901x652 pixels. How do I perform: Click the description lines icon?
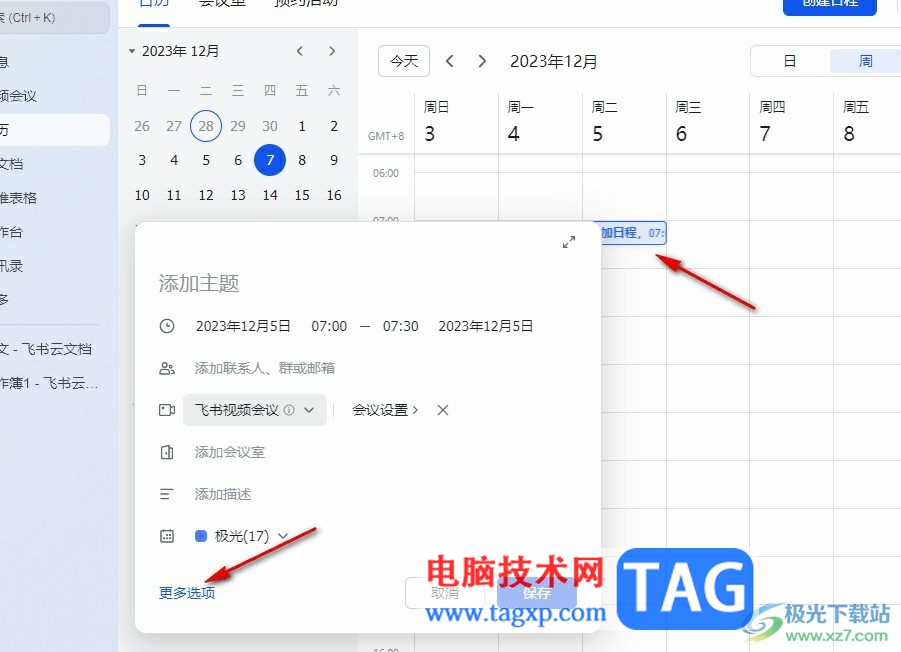click(x=167, y=494)
